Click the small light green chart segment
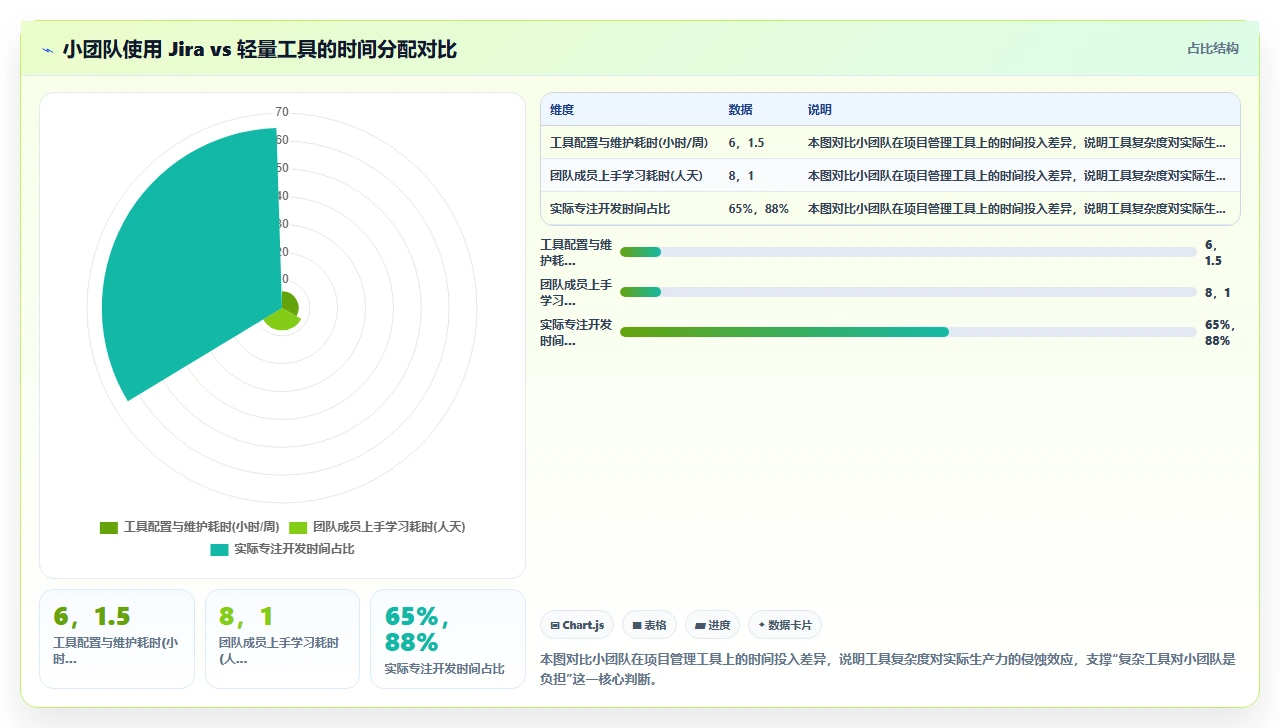Image resolution: width=1280 pixels, height=728 pixels. point(282,321)
